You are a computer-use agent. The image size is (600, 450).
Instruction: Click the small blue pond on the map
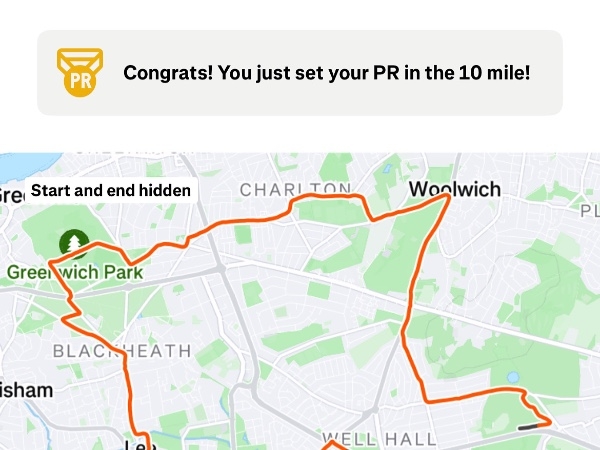pos(514,378)
